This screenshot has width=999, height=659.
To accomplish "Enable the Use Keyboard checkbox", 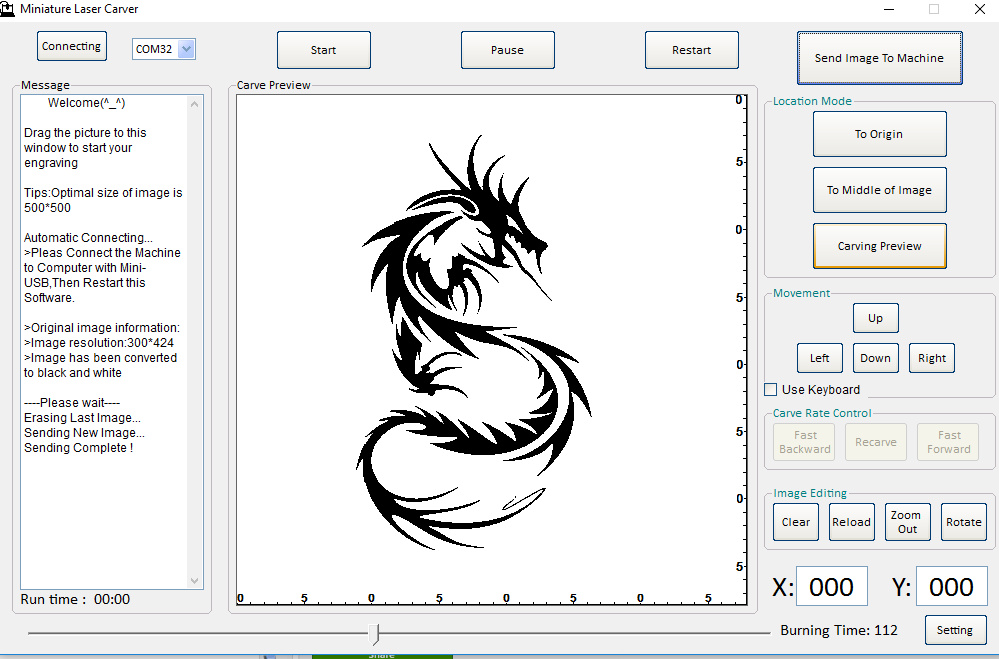I will coord(770,389).
